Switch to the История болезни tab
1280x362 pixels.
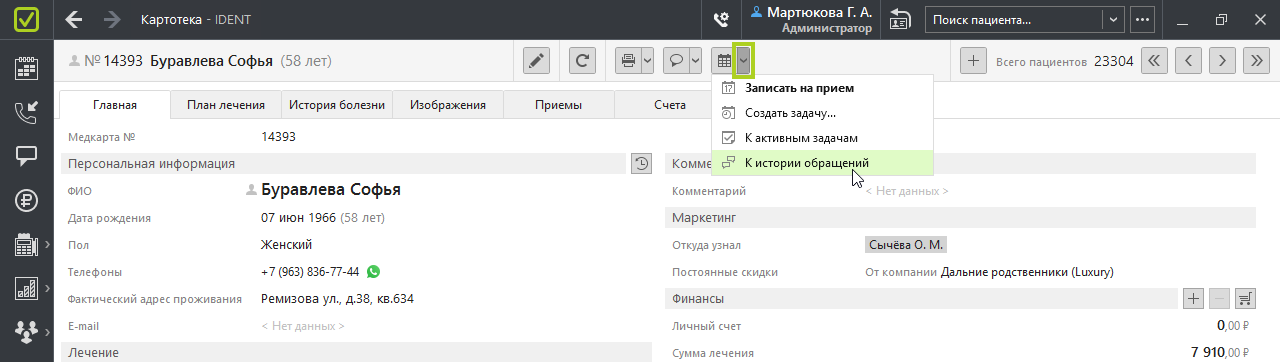click(337, 105)
